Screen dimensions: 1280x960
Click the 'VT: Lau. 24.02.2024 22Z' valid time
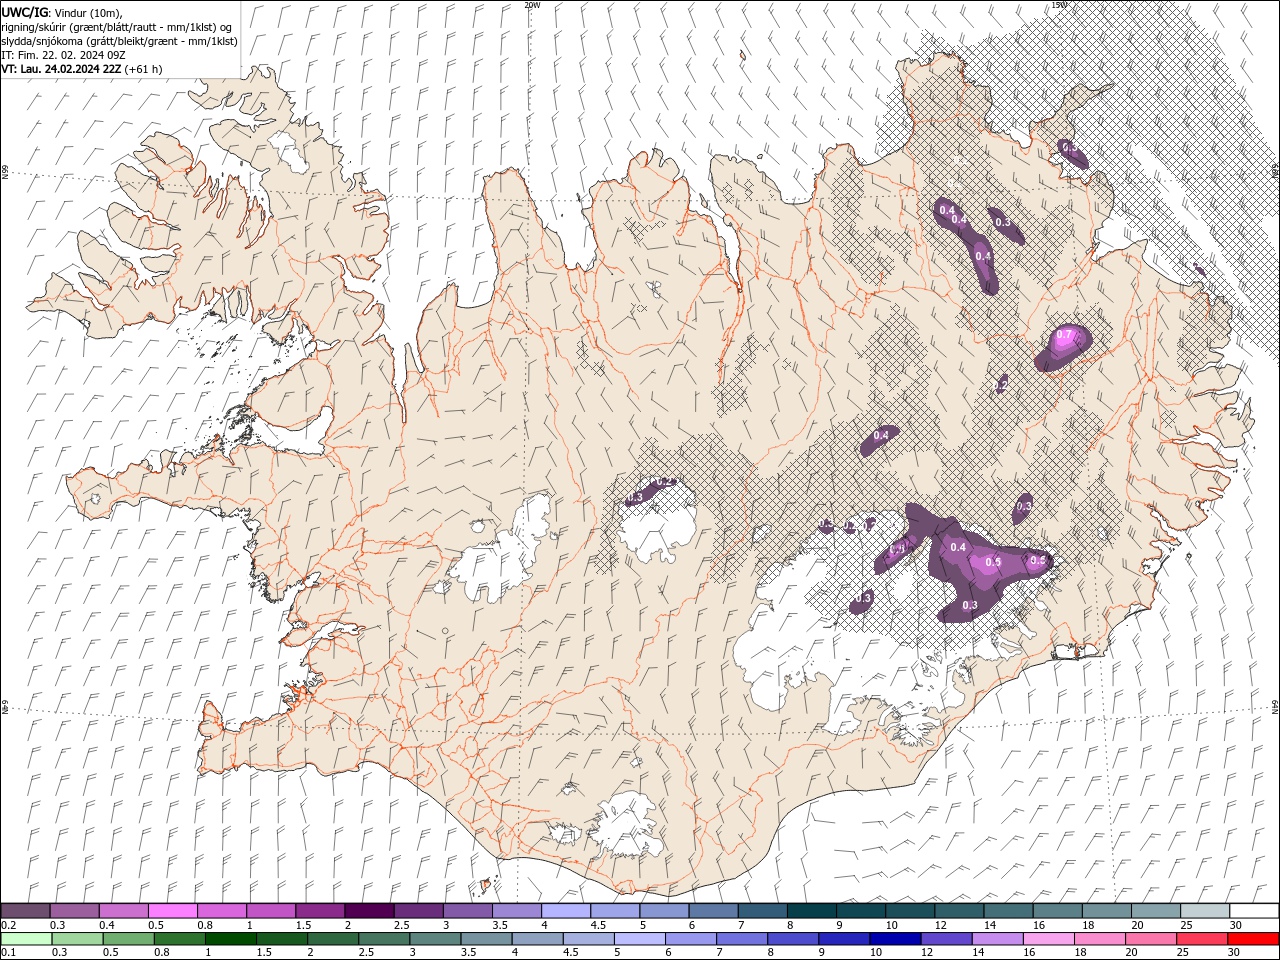(x=61, y=69)
